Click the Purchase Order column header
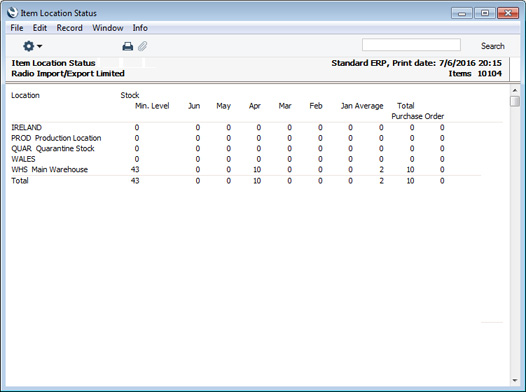Screen dimensions: 526x392 tap(418, 116)
